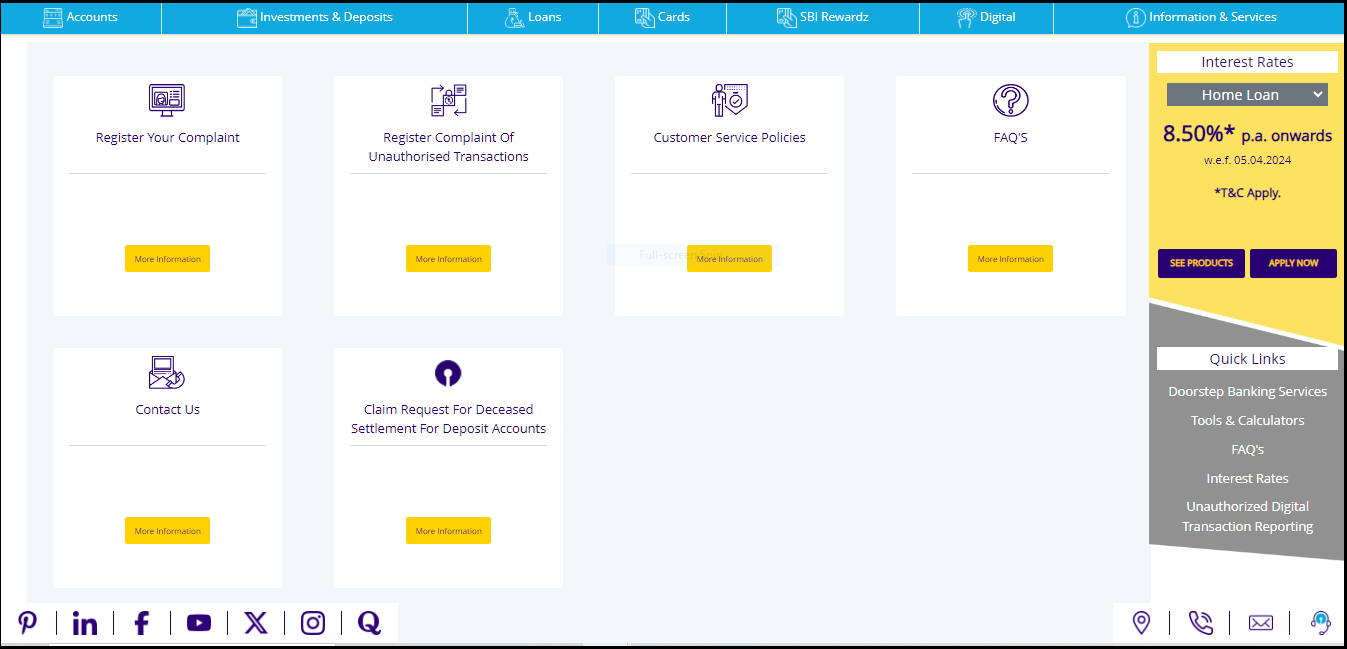1347x649 pixels.
Task: Click the FAQ'S card title
Action: pyautogui.click(x=1010, y=138)
